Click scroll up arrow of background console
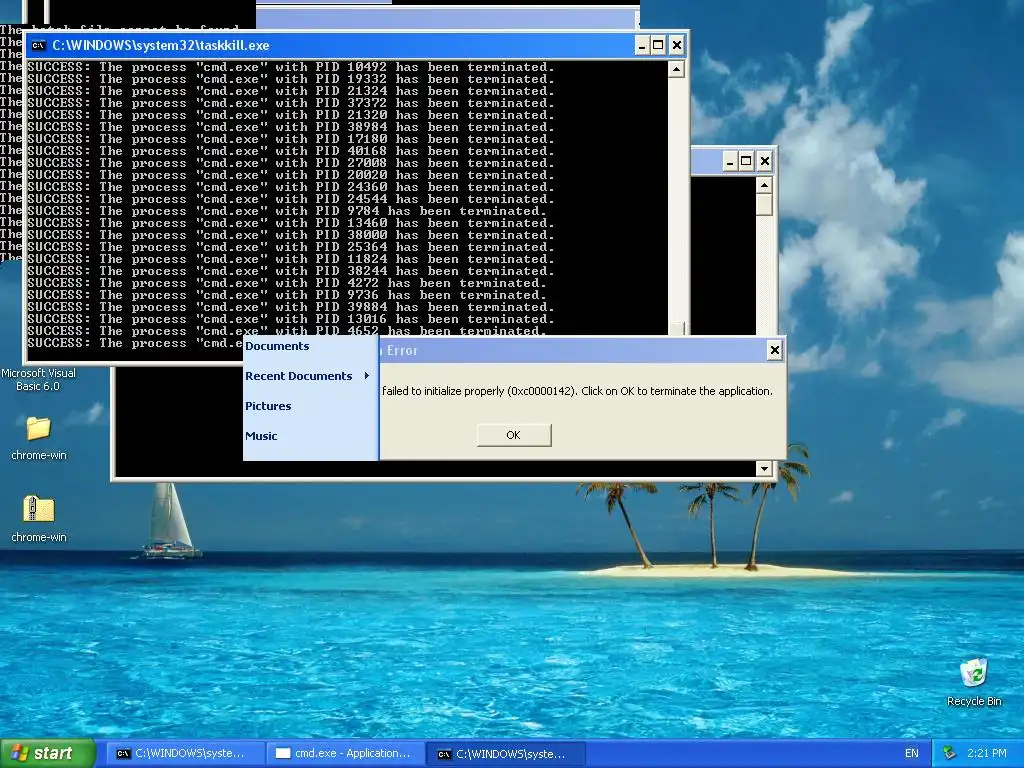 coord(764,185)
